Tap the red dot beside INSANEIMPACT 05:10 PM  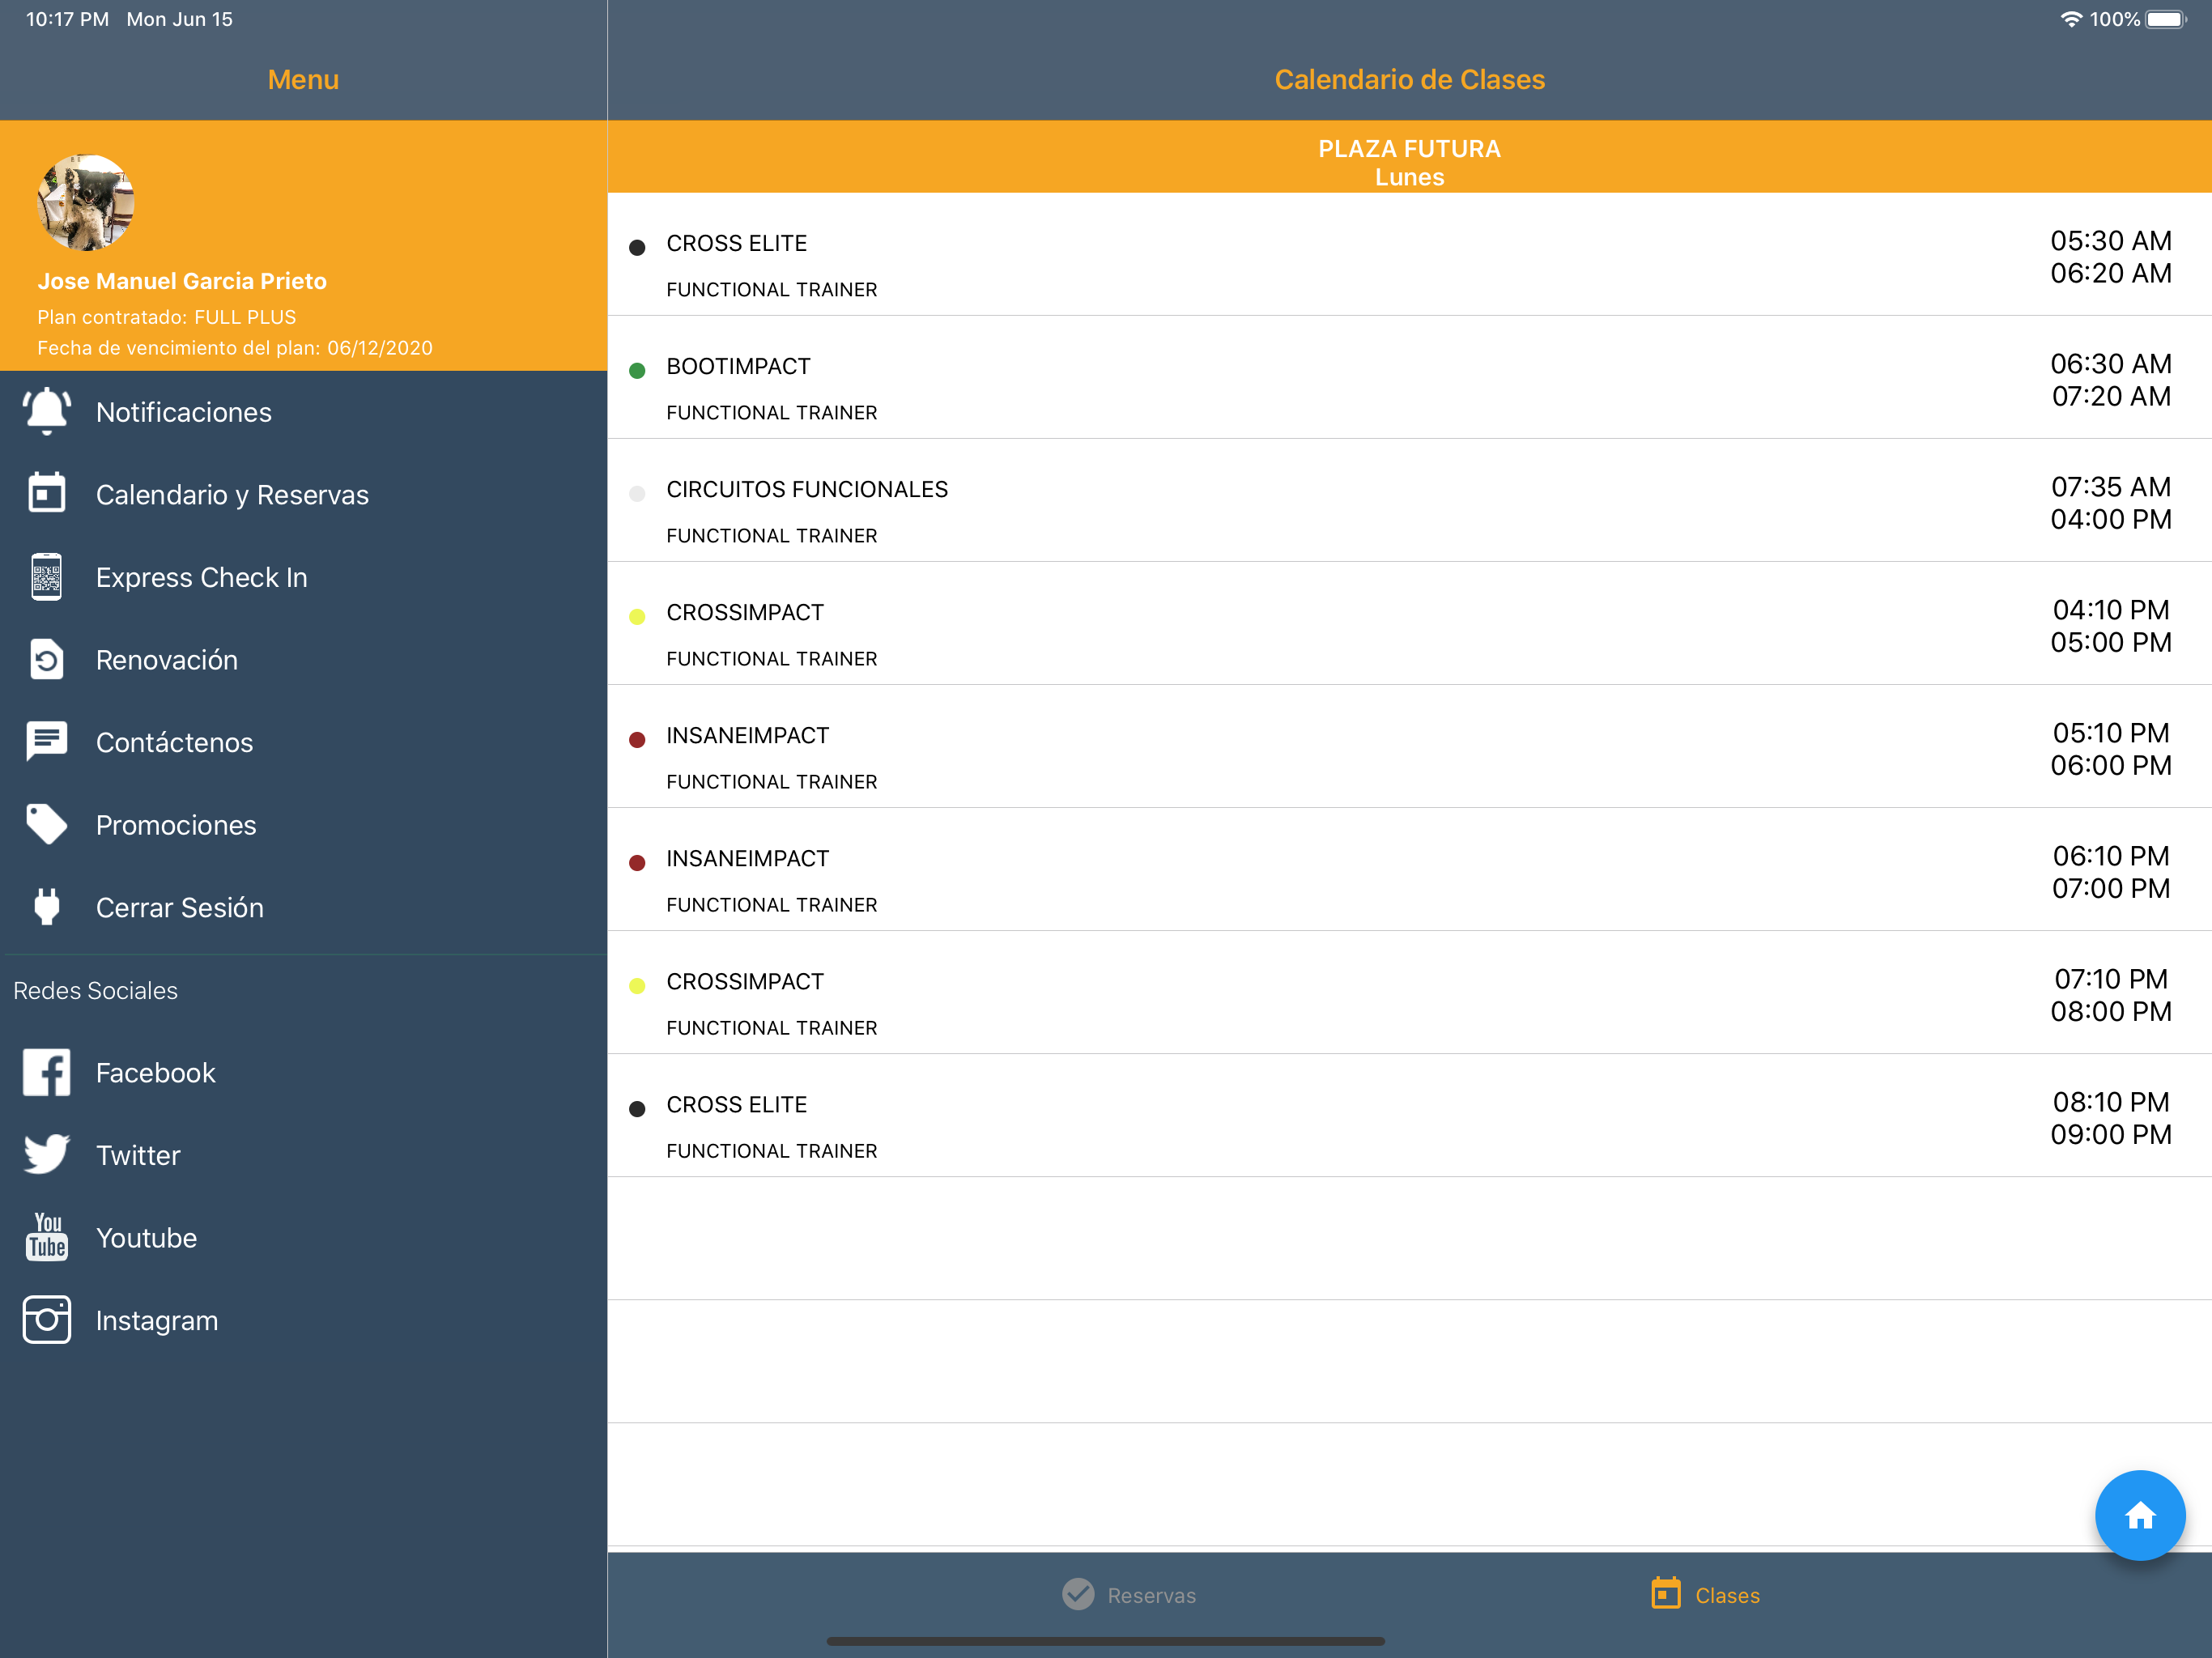pos(637,740)
